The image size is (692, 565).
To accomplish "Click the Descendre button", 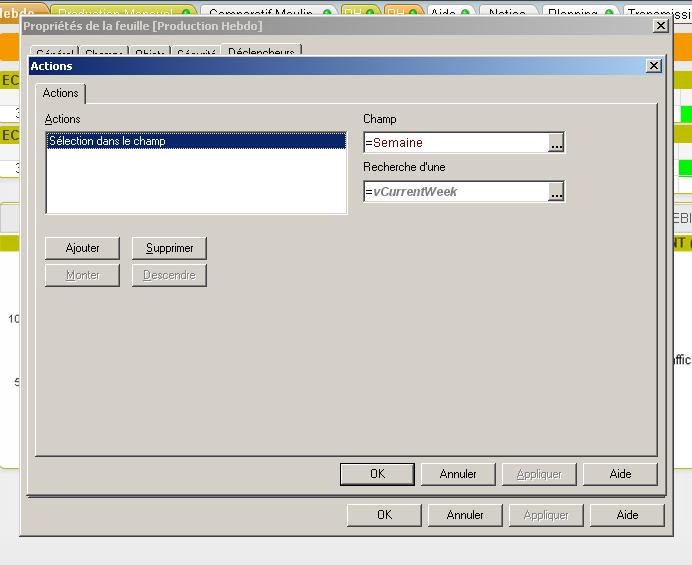I will (x=169, y=275).
